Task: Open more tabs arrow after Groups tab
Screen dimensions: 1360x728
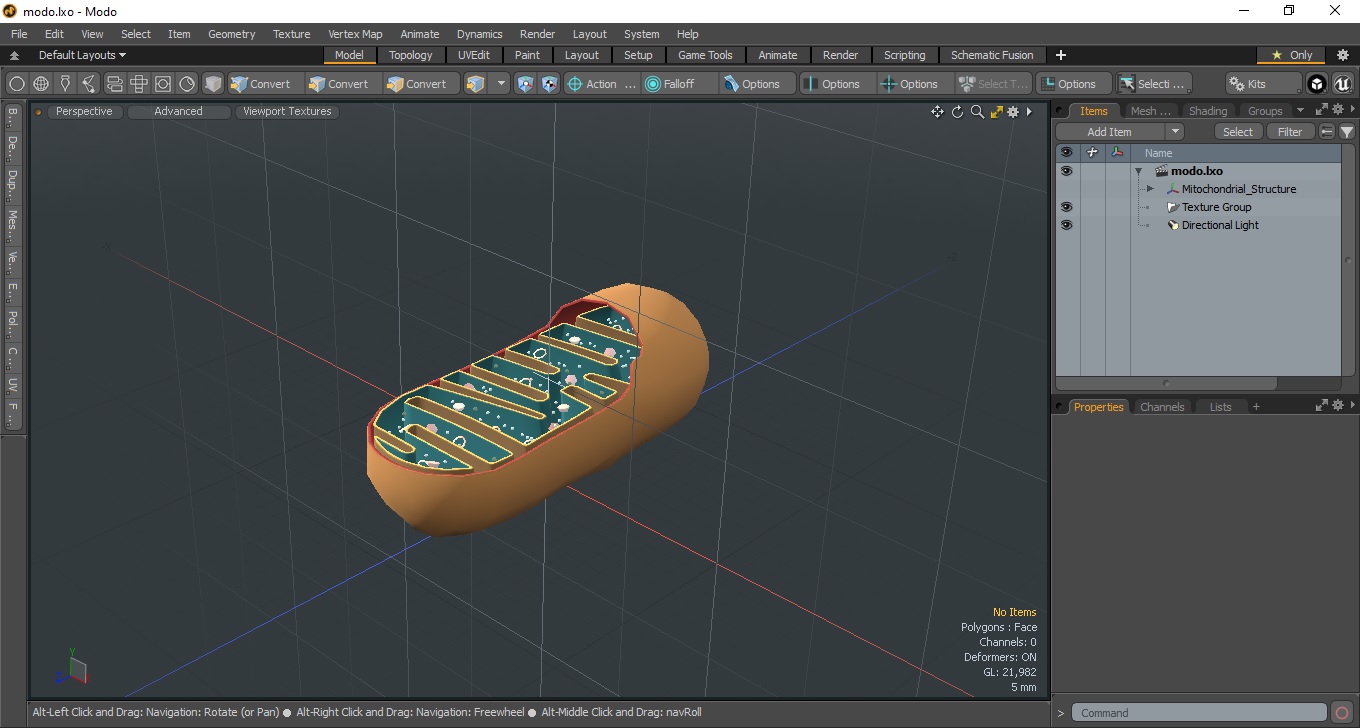Action: pos(1300,111)
